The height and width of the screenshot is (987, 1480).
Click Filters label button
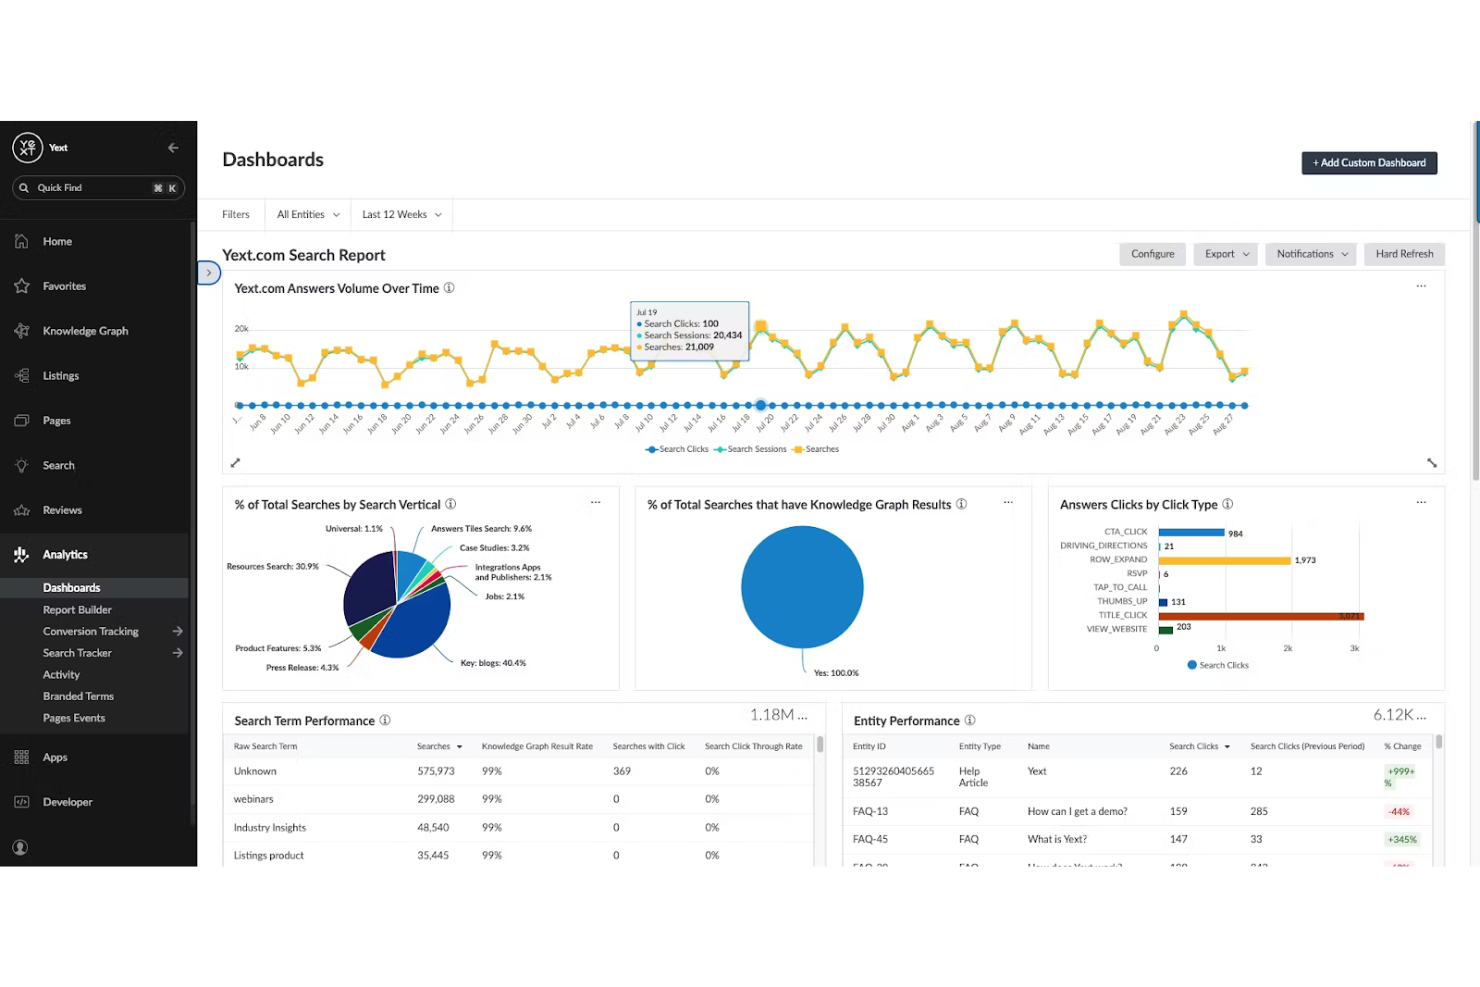(236, 215)
